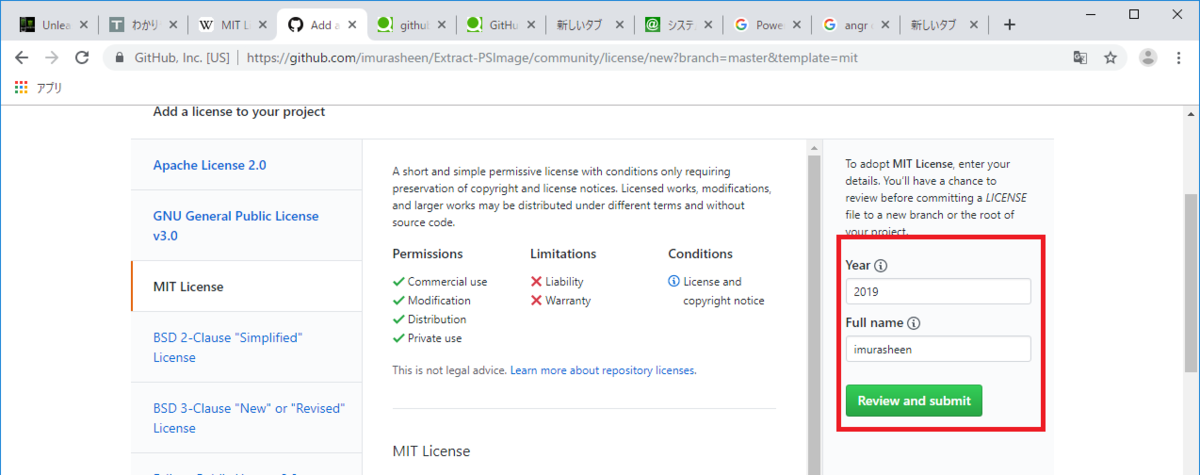This screenshot has width=1200, height=475.
Task: Open 'Learn more about repository licenses' link
Action: [x=603, y=370]
